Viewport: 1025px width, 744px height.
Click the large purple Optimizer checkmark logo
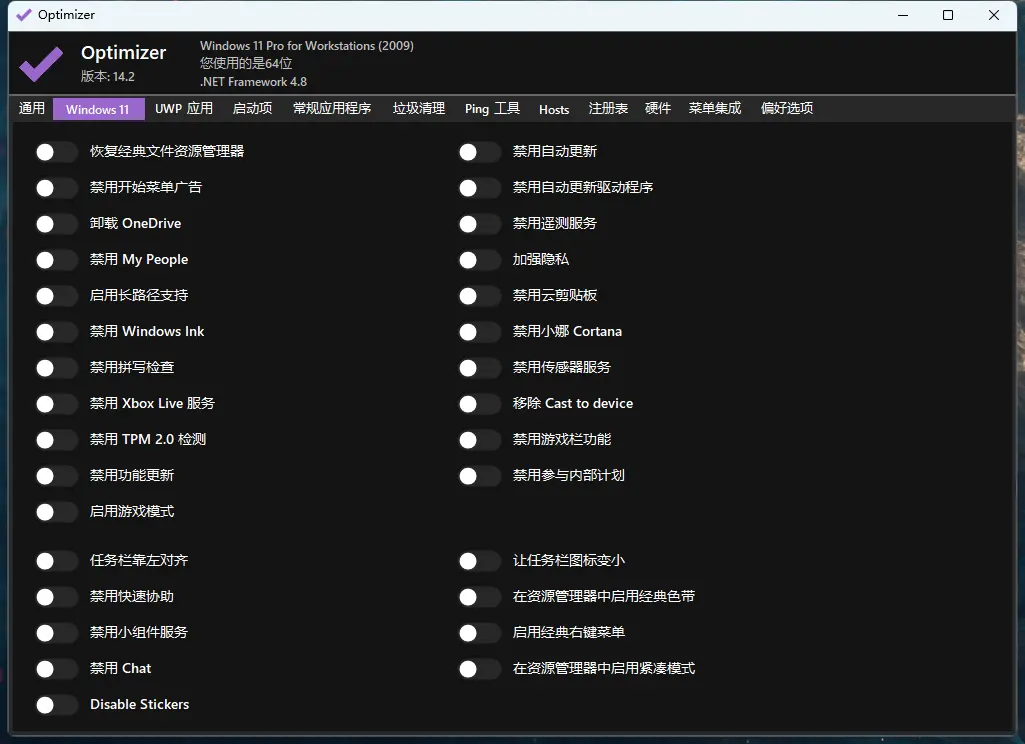pos(41,63)
